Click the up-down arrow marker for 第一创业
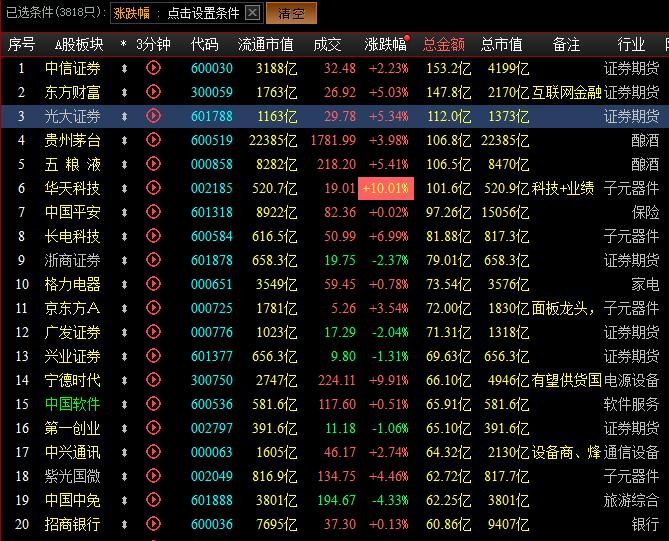 pos(124,428)
